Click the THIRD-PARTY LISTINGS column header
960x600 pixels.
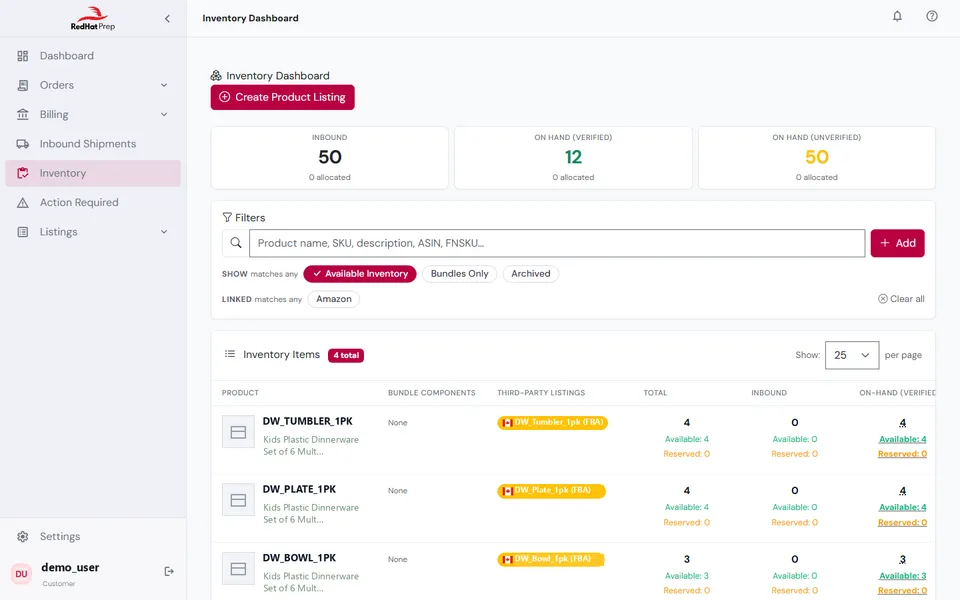pyautogui.click(x=541, y=392)
